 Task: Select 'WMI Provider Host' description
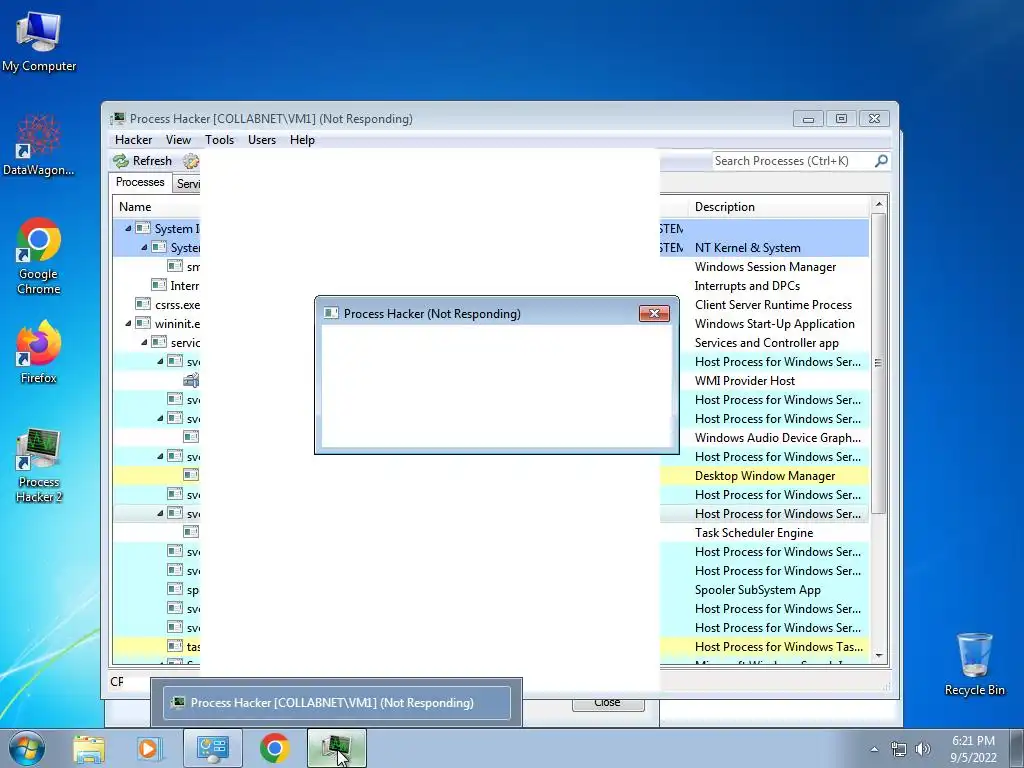[x=745, y=380]
